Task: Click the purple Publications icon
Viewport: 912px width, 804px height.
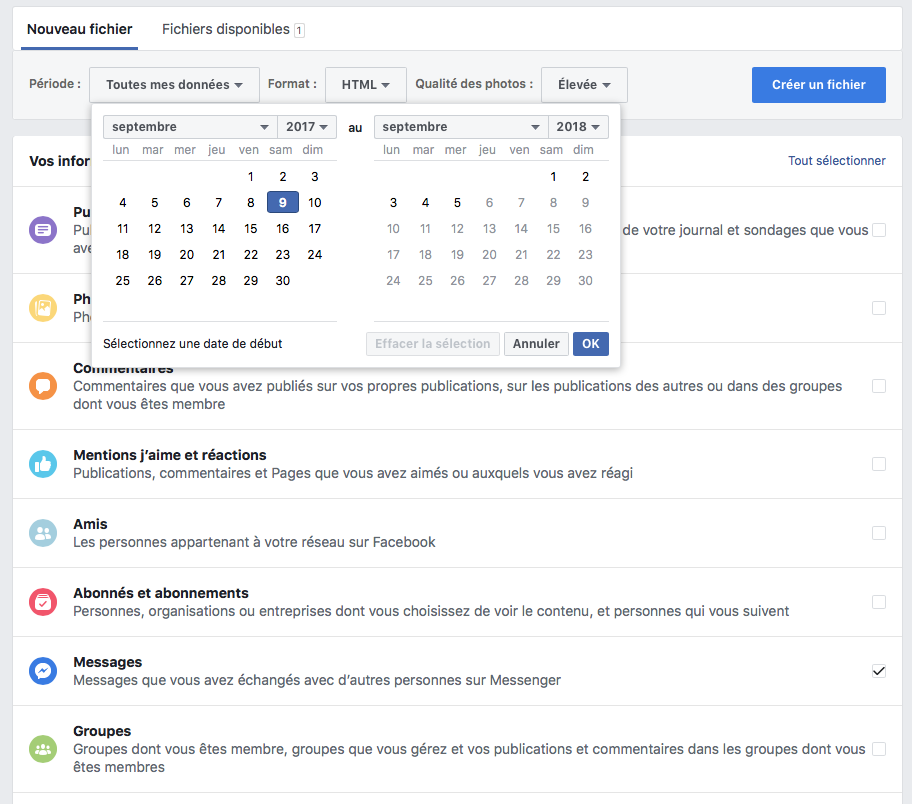Action: [x=43, y=230]
